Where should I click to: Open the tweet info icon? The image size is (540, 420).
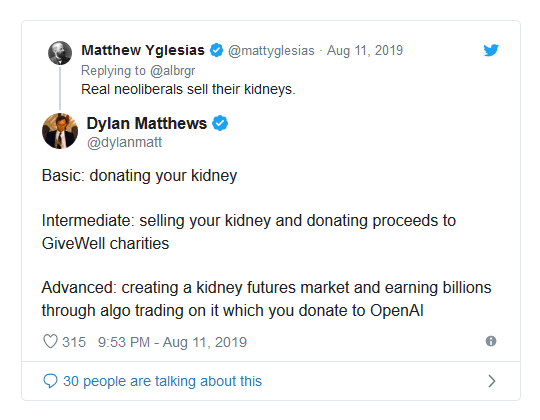click(491, 341)
